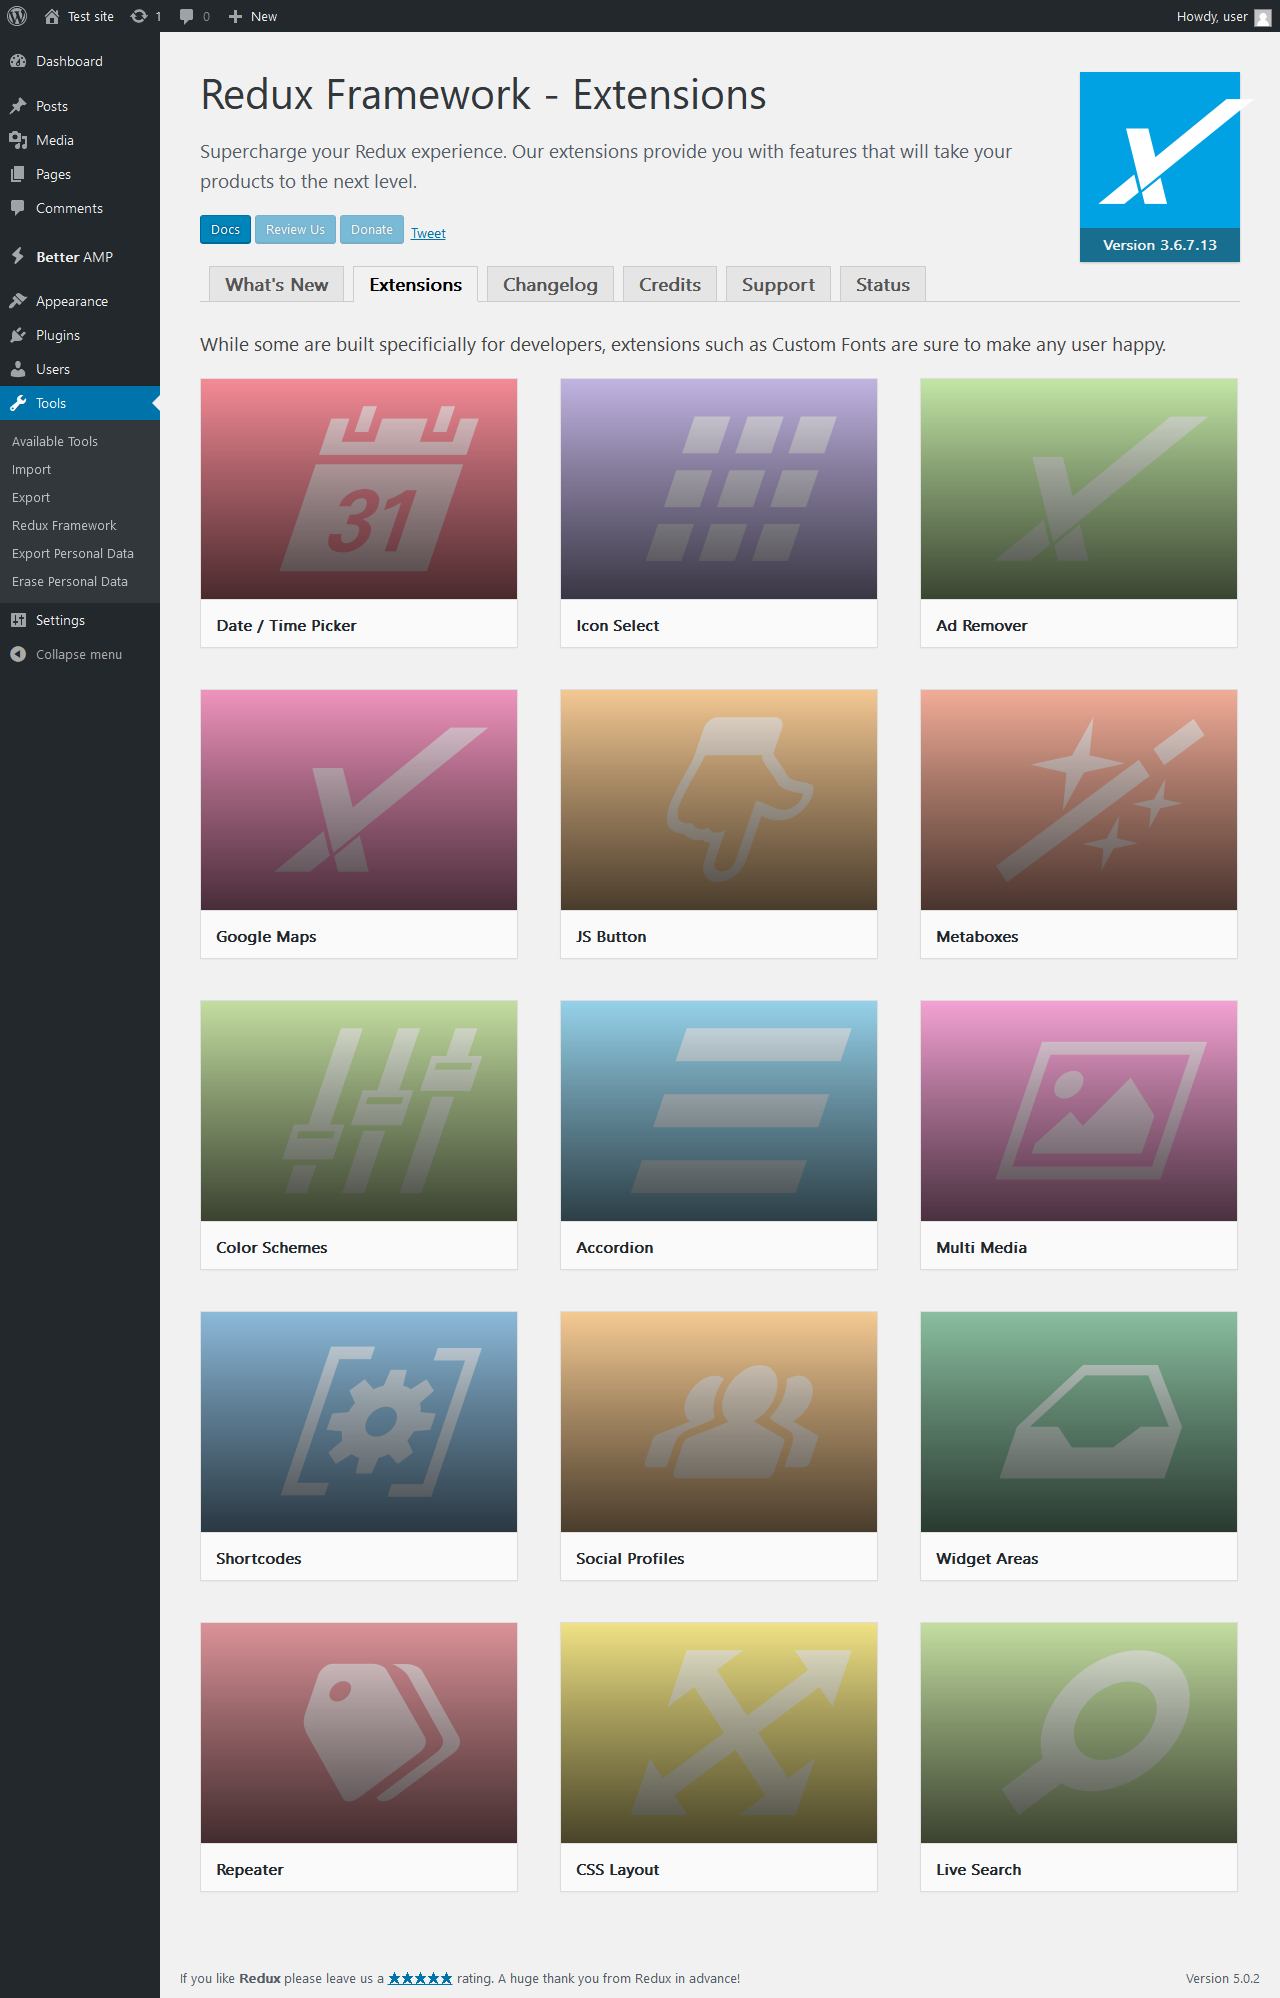Viewport: 1280px width, 1998px height.
Task: Click the Comments bubble icon in sidebar
Action: (18, 208)
